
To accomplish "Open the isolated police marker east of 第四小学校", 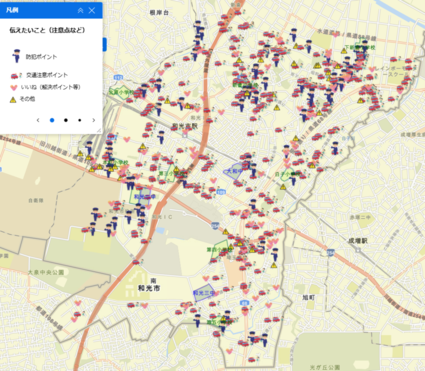I will [x=274, y=254].
